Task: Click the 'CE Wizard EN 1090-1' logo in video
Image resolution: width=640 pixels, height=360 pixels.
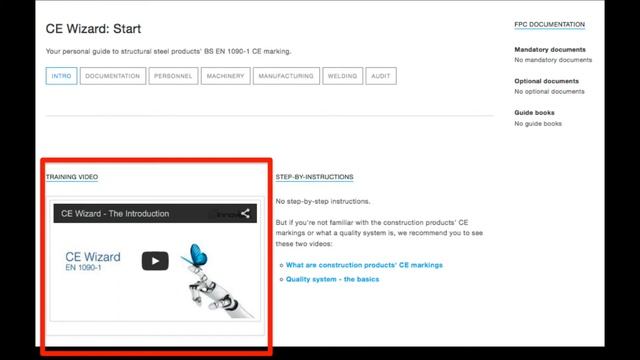Action: [x=93, y=261]
